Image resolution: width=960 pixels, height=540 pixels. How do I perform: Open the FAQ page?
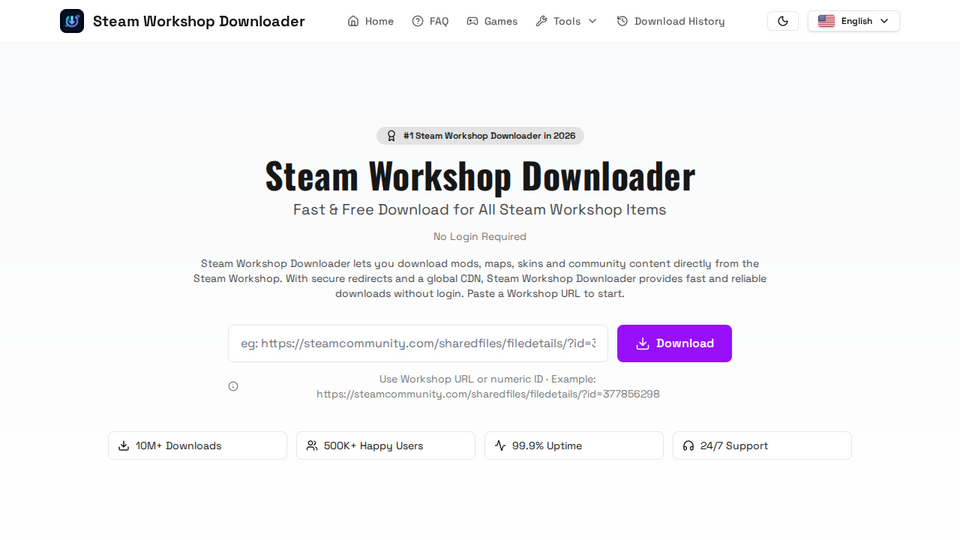pos(430,21)
